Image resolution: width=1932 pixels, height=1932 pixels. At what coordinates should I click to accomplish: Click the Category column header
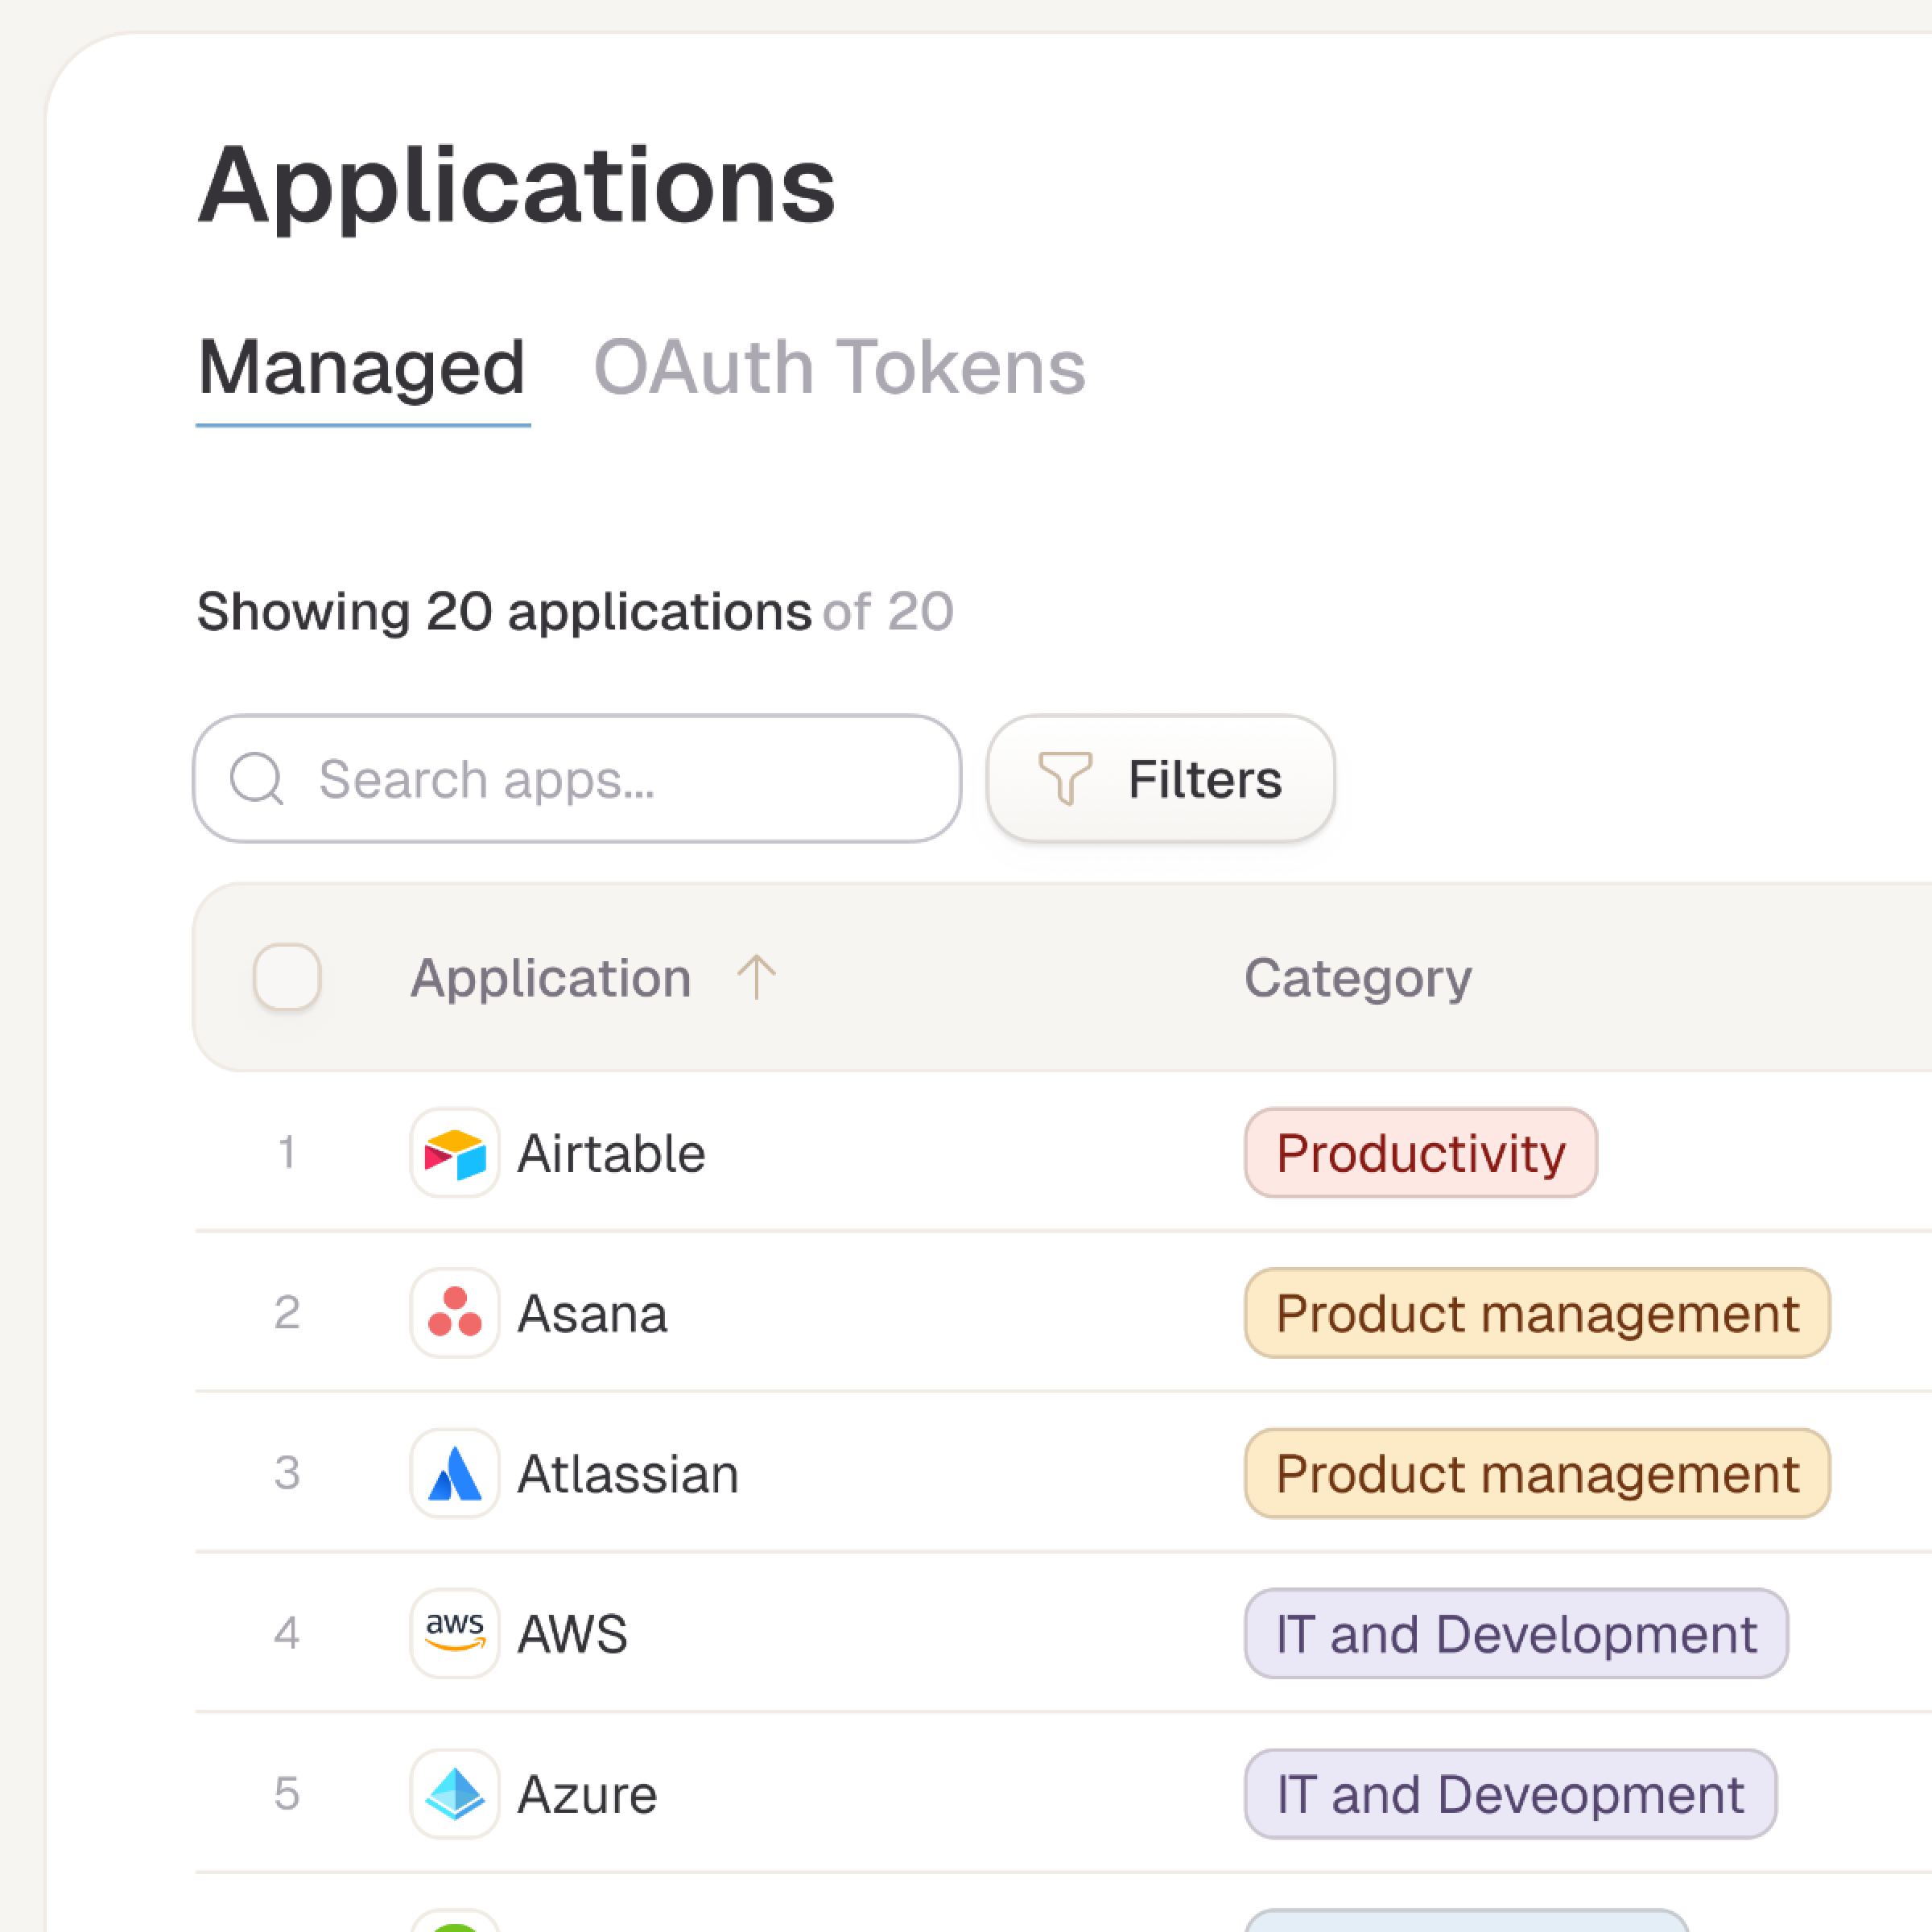(x=1357, y=977)
